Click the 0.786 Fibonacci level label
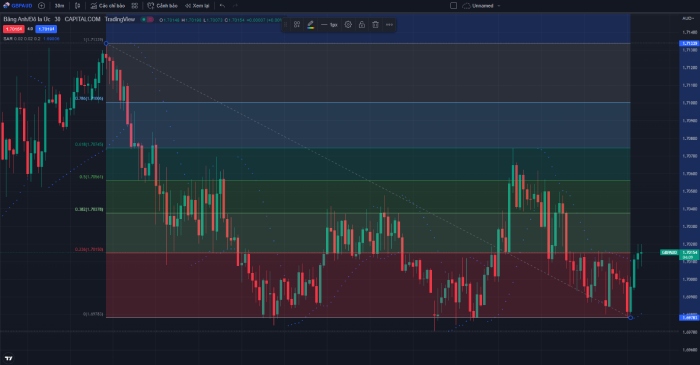The image size is (700, 365). pyautogui.click(x=89, y=99)
